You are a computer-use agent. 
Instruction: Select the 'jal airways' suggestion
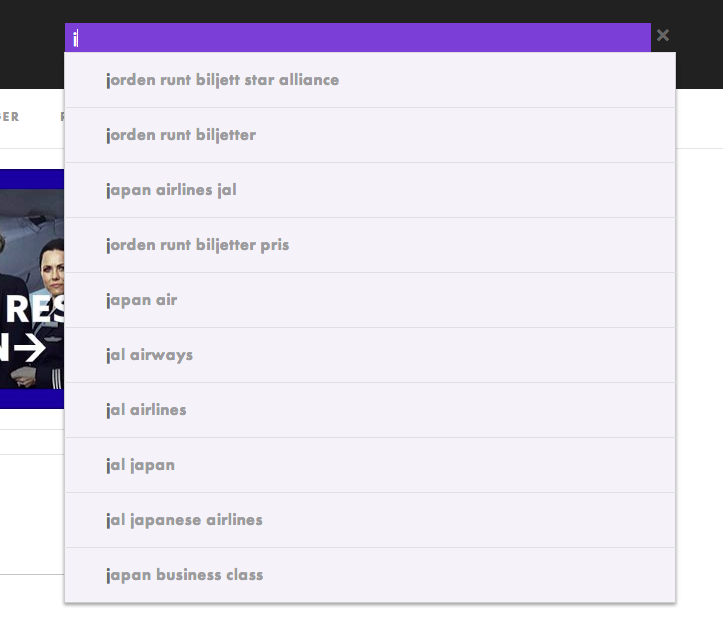click(370, 355)
